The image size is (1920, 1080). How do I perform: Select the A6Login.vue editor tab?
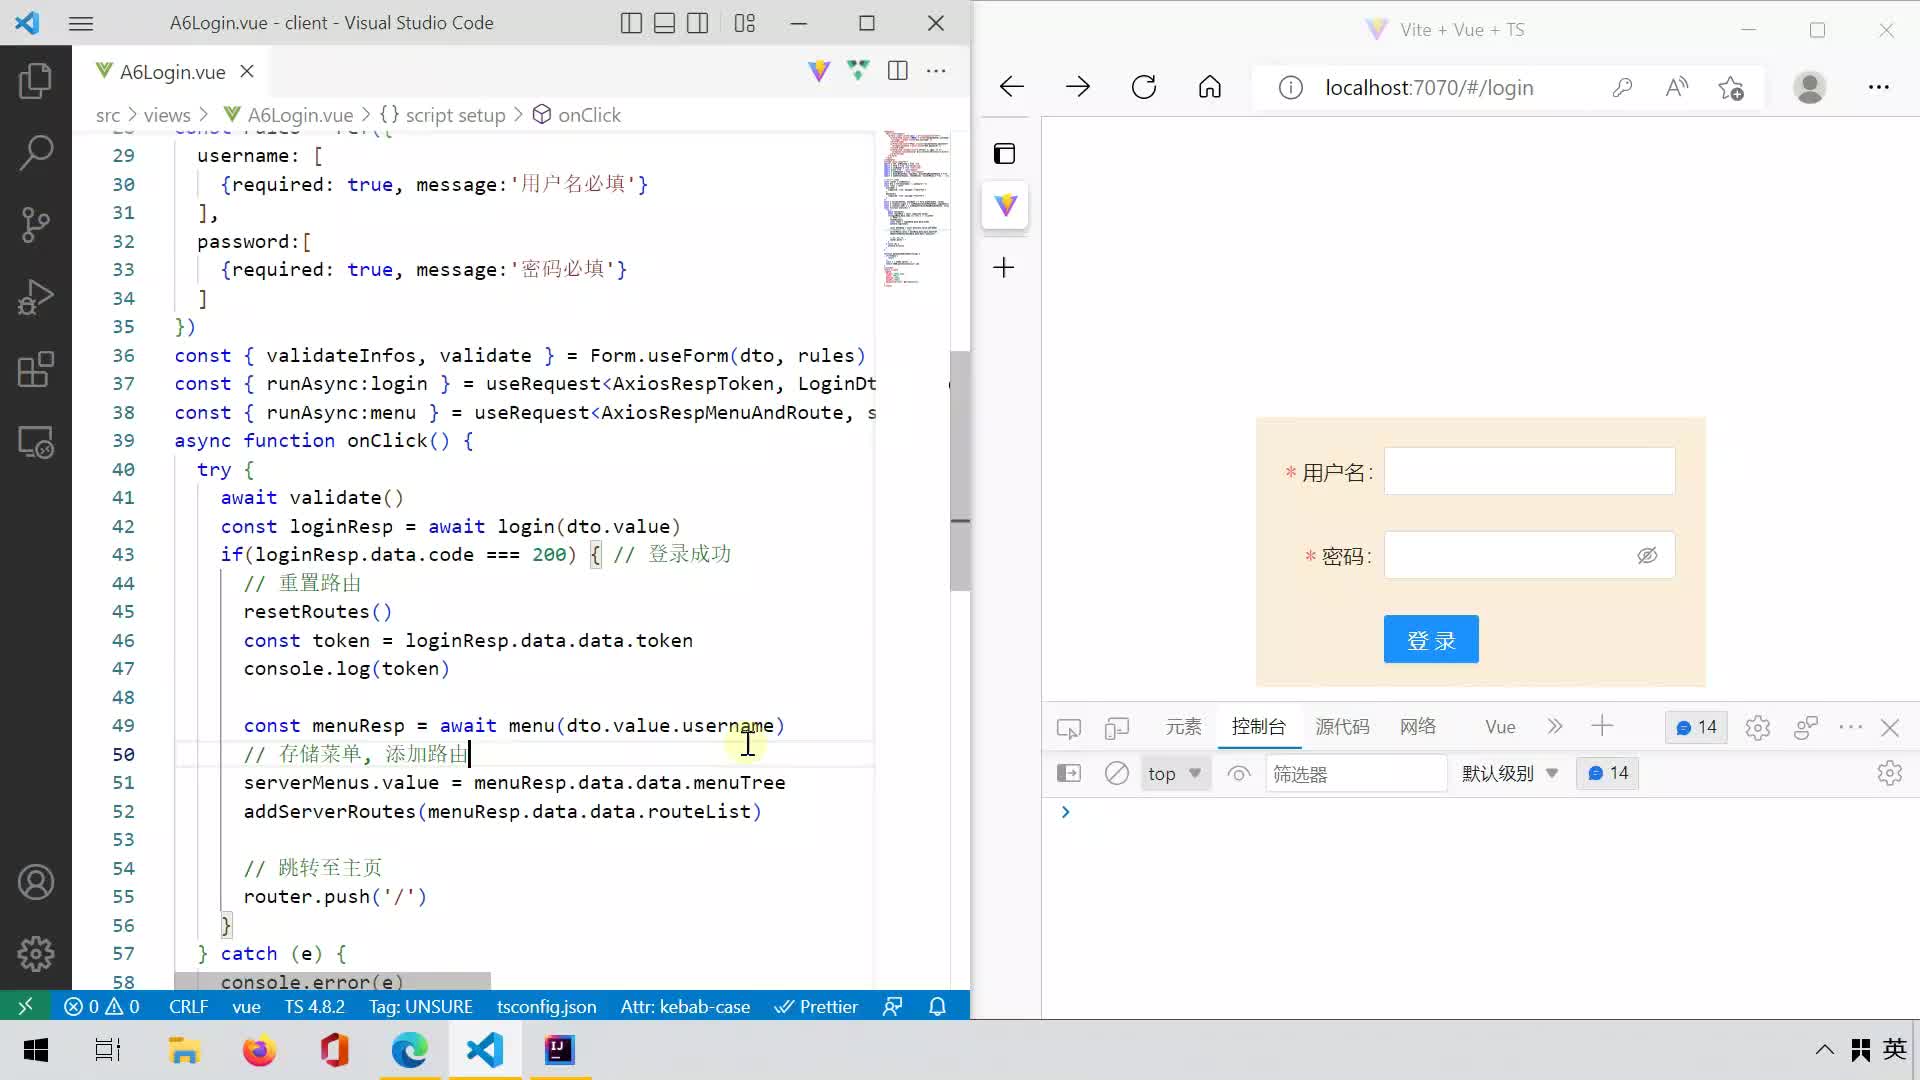tap(172, 71)
